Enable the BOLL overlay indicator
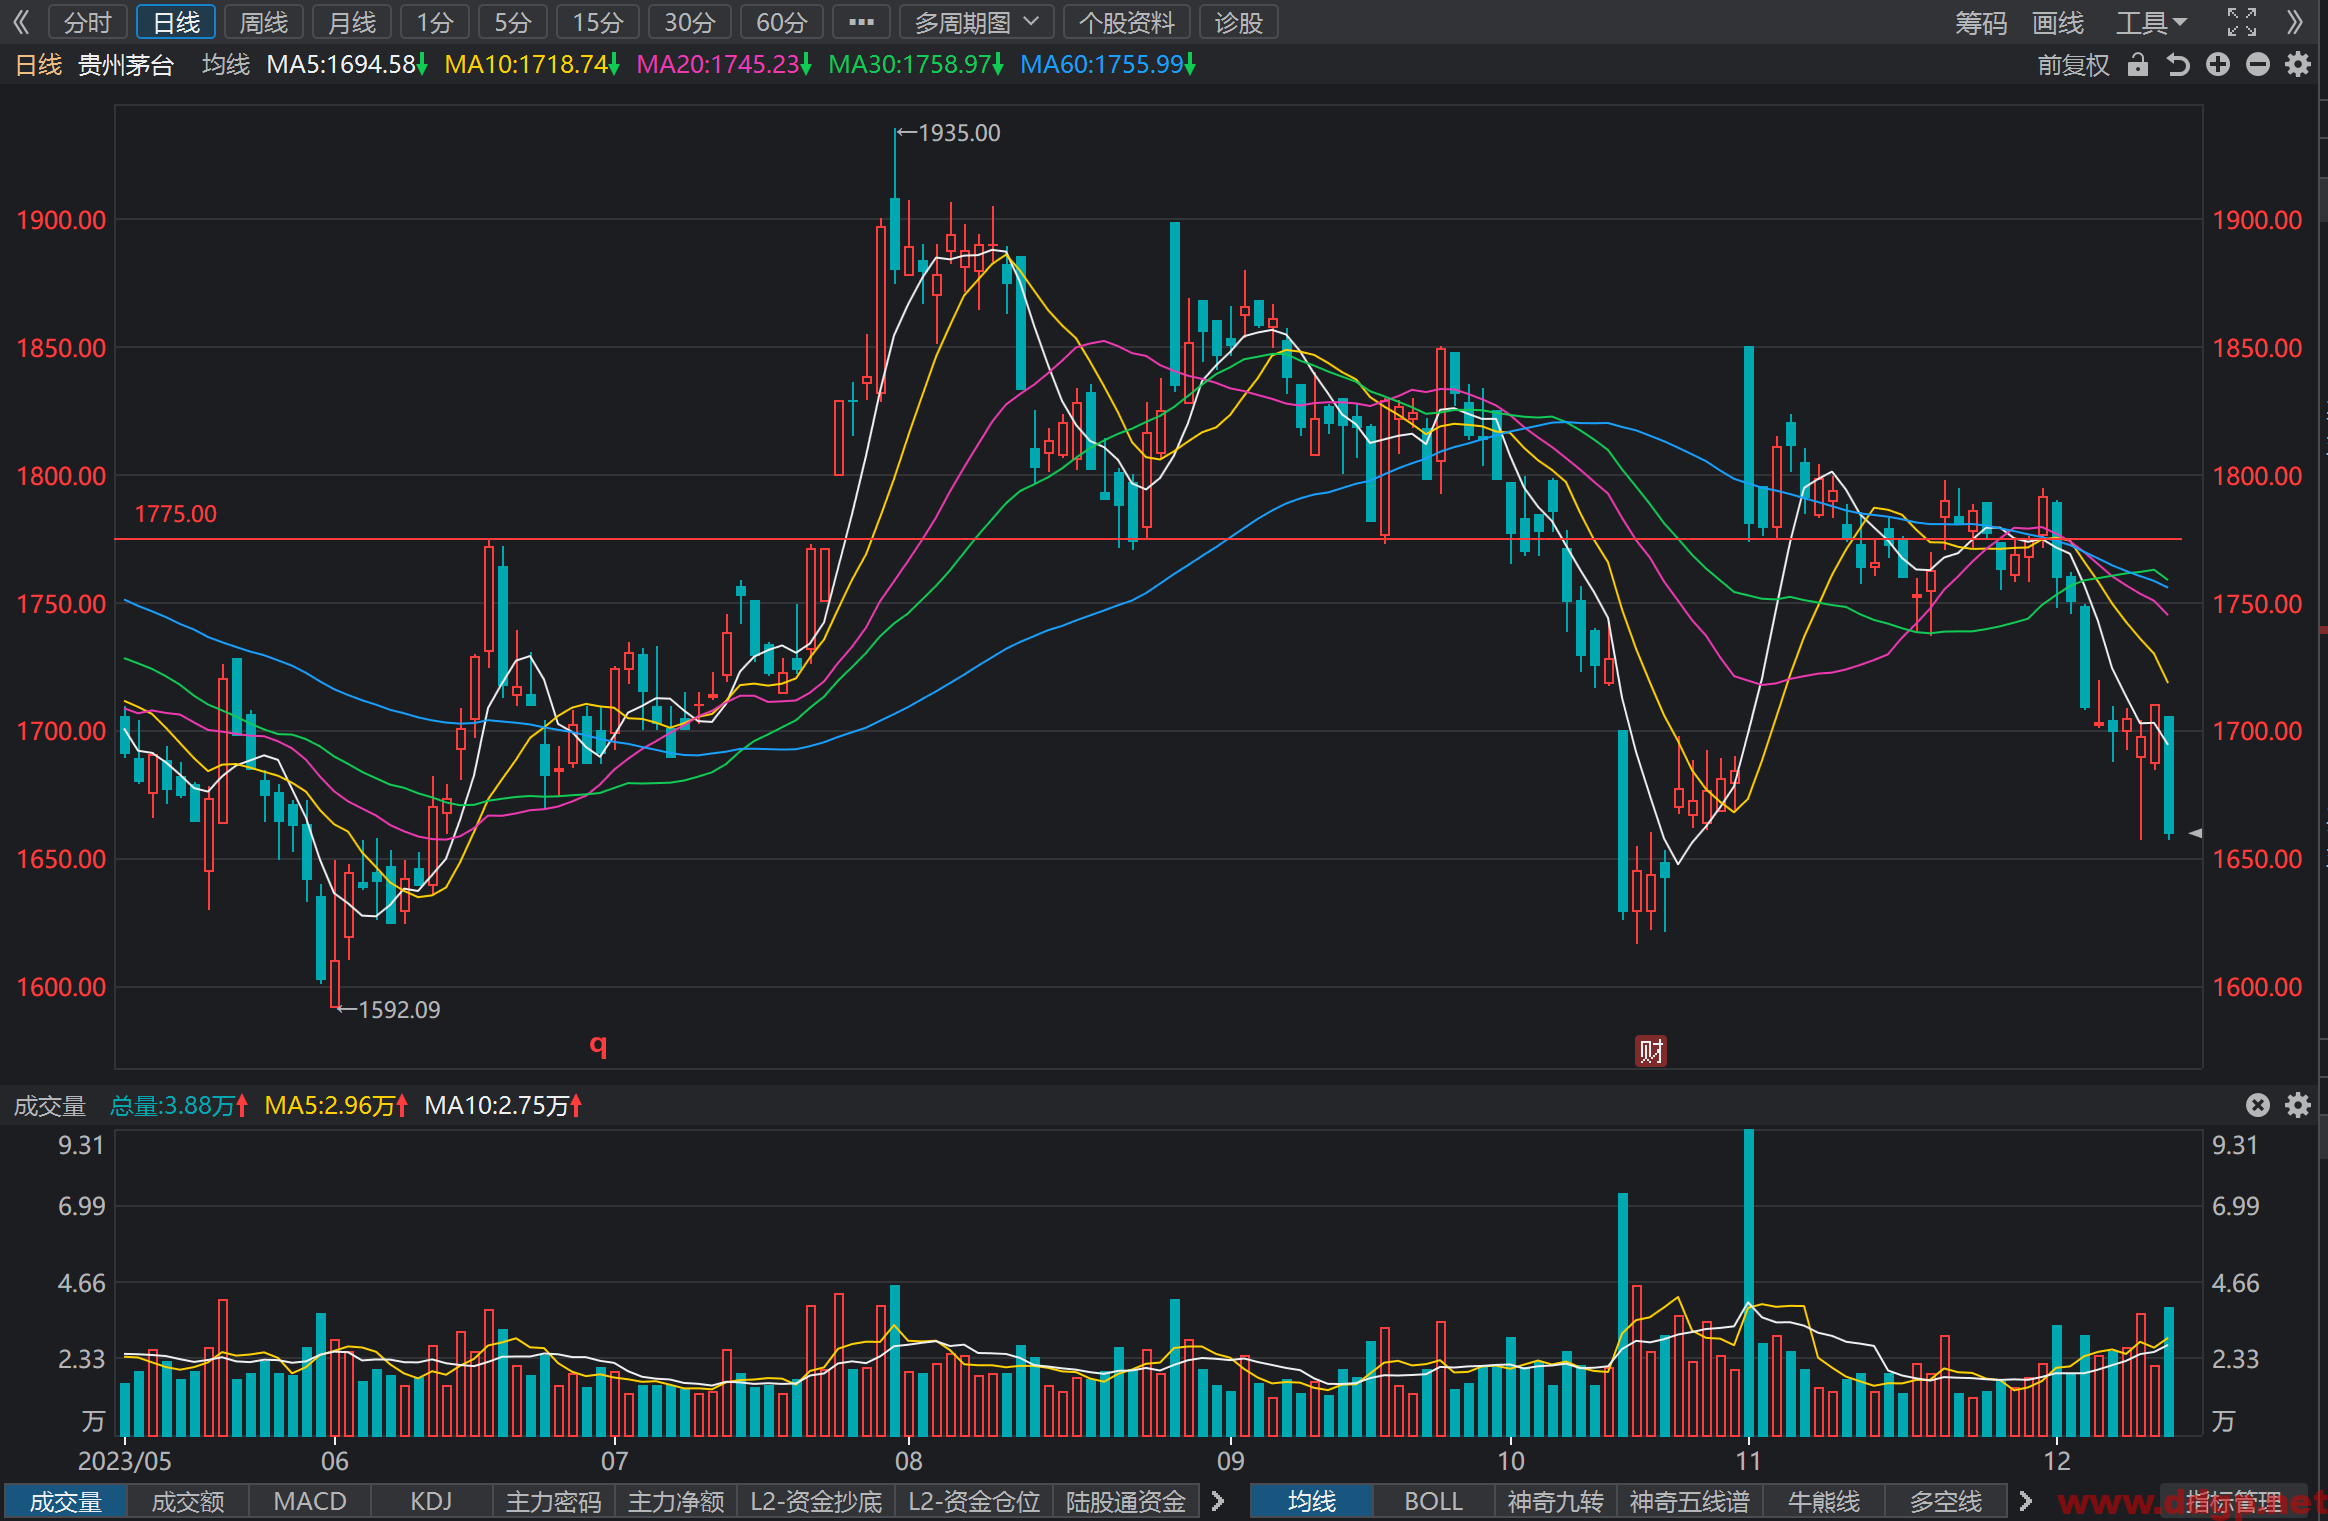Viewport: 2328px width, 1521px height. 1433,1501
